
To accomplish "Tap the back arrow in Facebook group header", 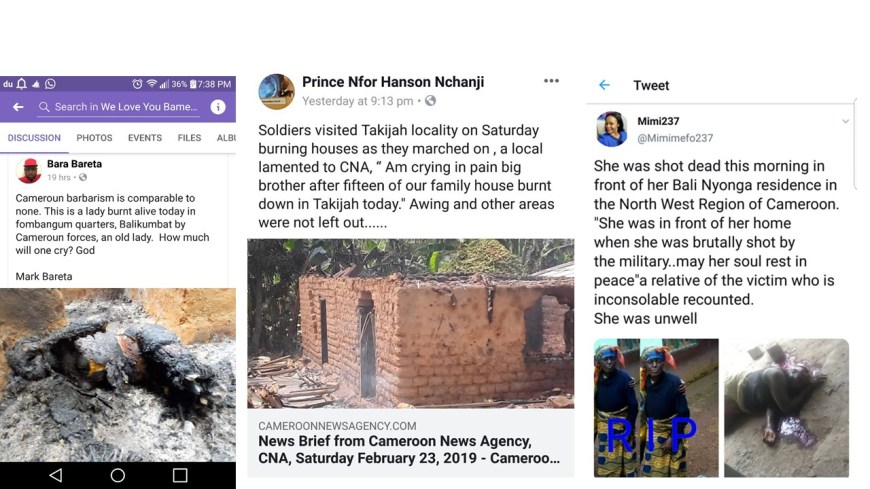I will [x=18, y=107].
